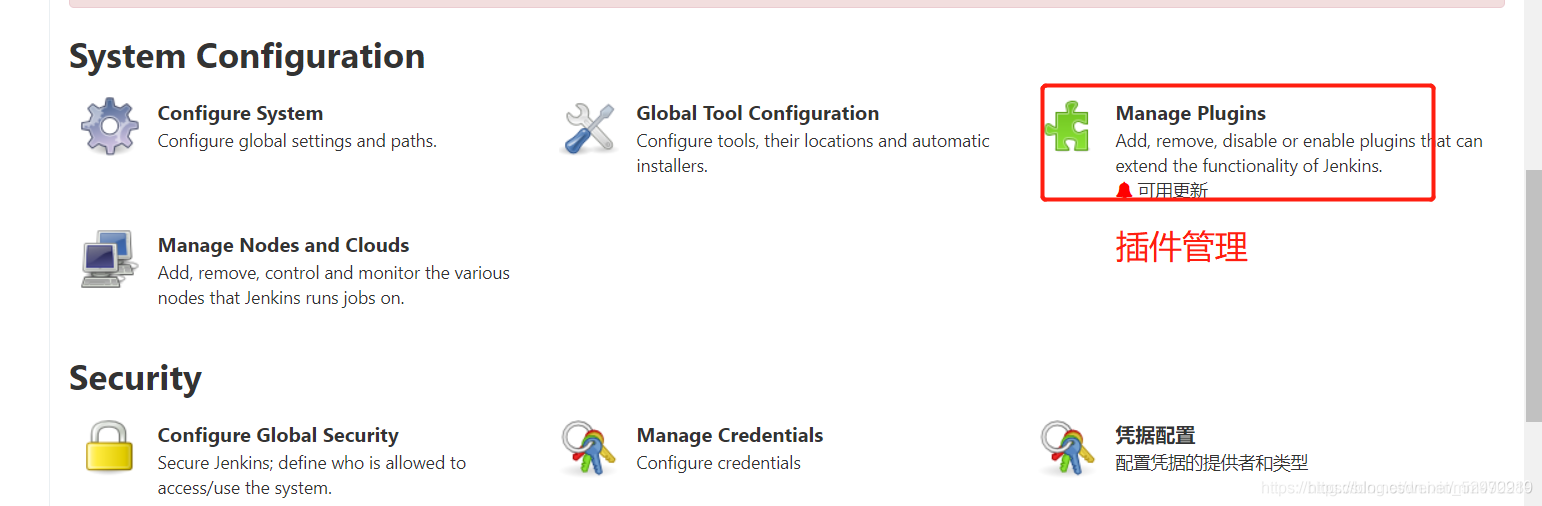The height and width of the screenshot is (506, 1542).
Task: Open the Manage Plugins title link
Action: (1190, 113)
